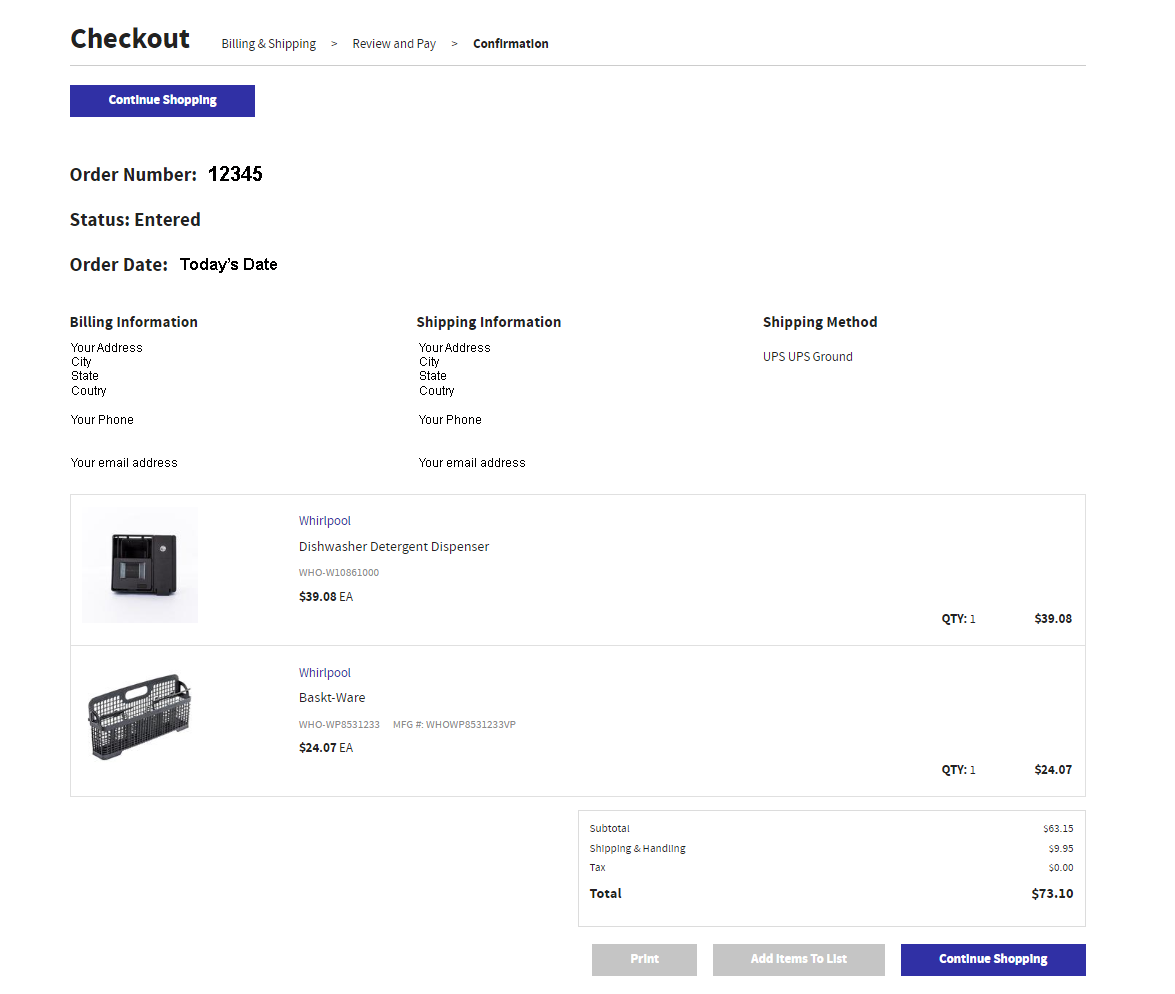
Task: Click the bottom Continue Shopping button
Action: tap(993, 960)
